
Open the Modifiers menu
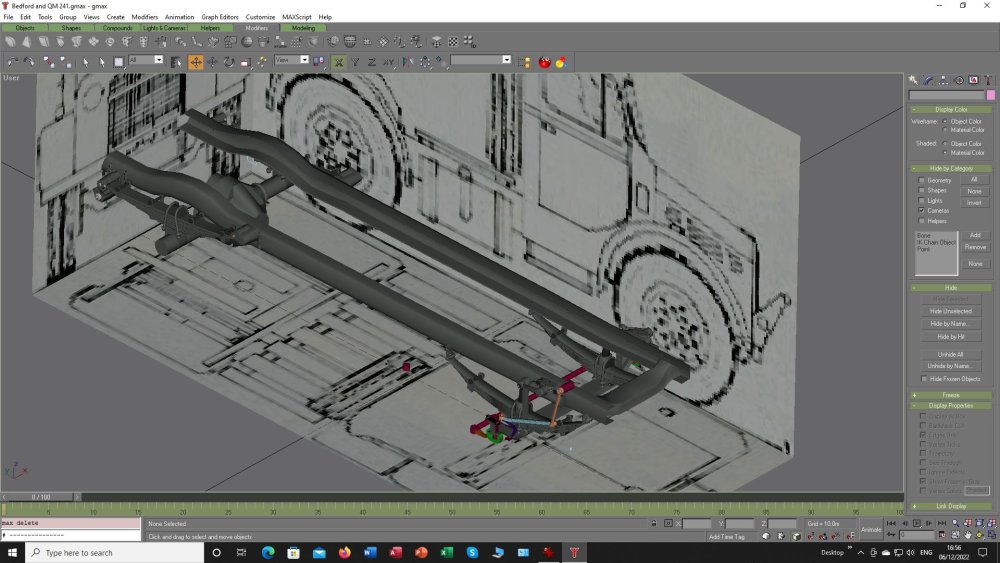(145, 17)
